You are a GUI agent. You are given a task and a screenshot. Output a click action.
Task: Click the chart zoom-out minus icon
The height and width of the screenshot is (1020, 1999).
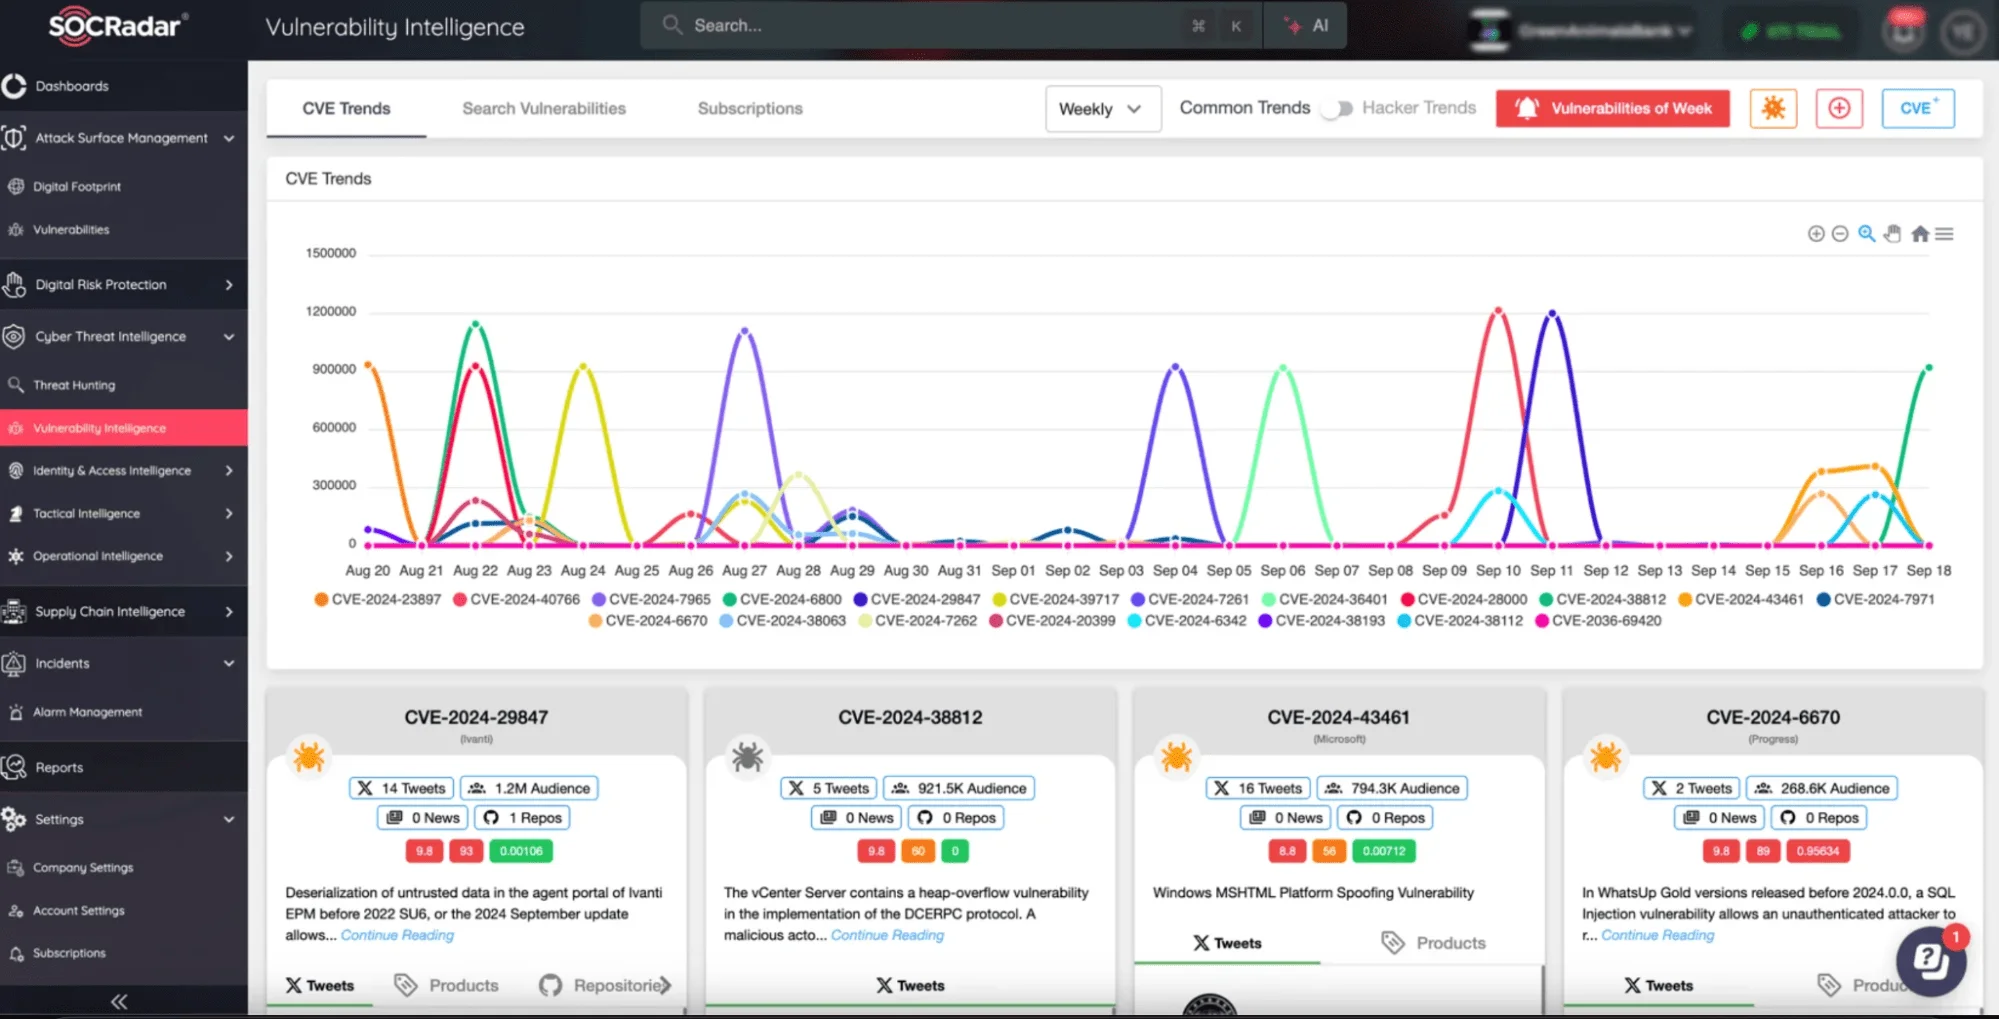[1840, 234]
